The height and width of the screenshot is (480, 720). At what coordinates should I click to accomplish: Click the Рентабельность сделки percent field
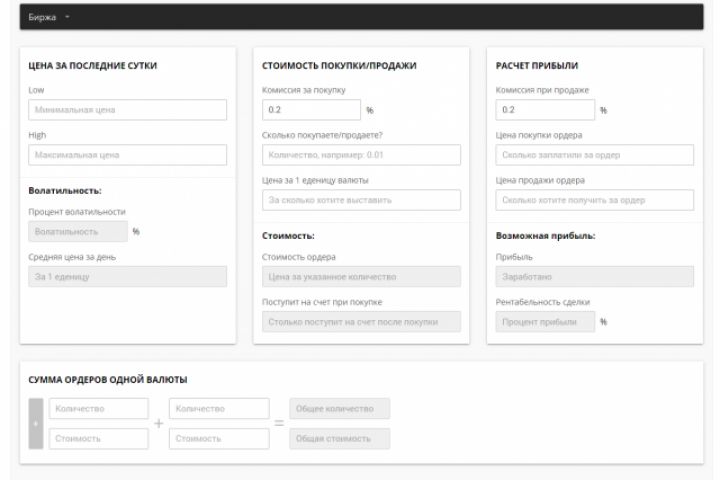coord(545,322)
